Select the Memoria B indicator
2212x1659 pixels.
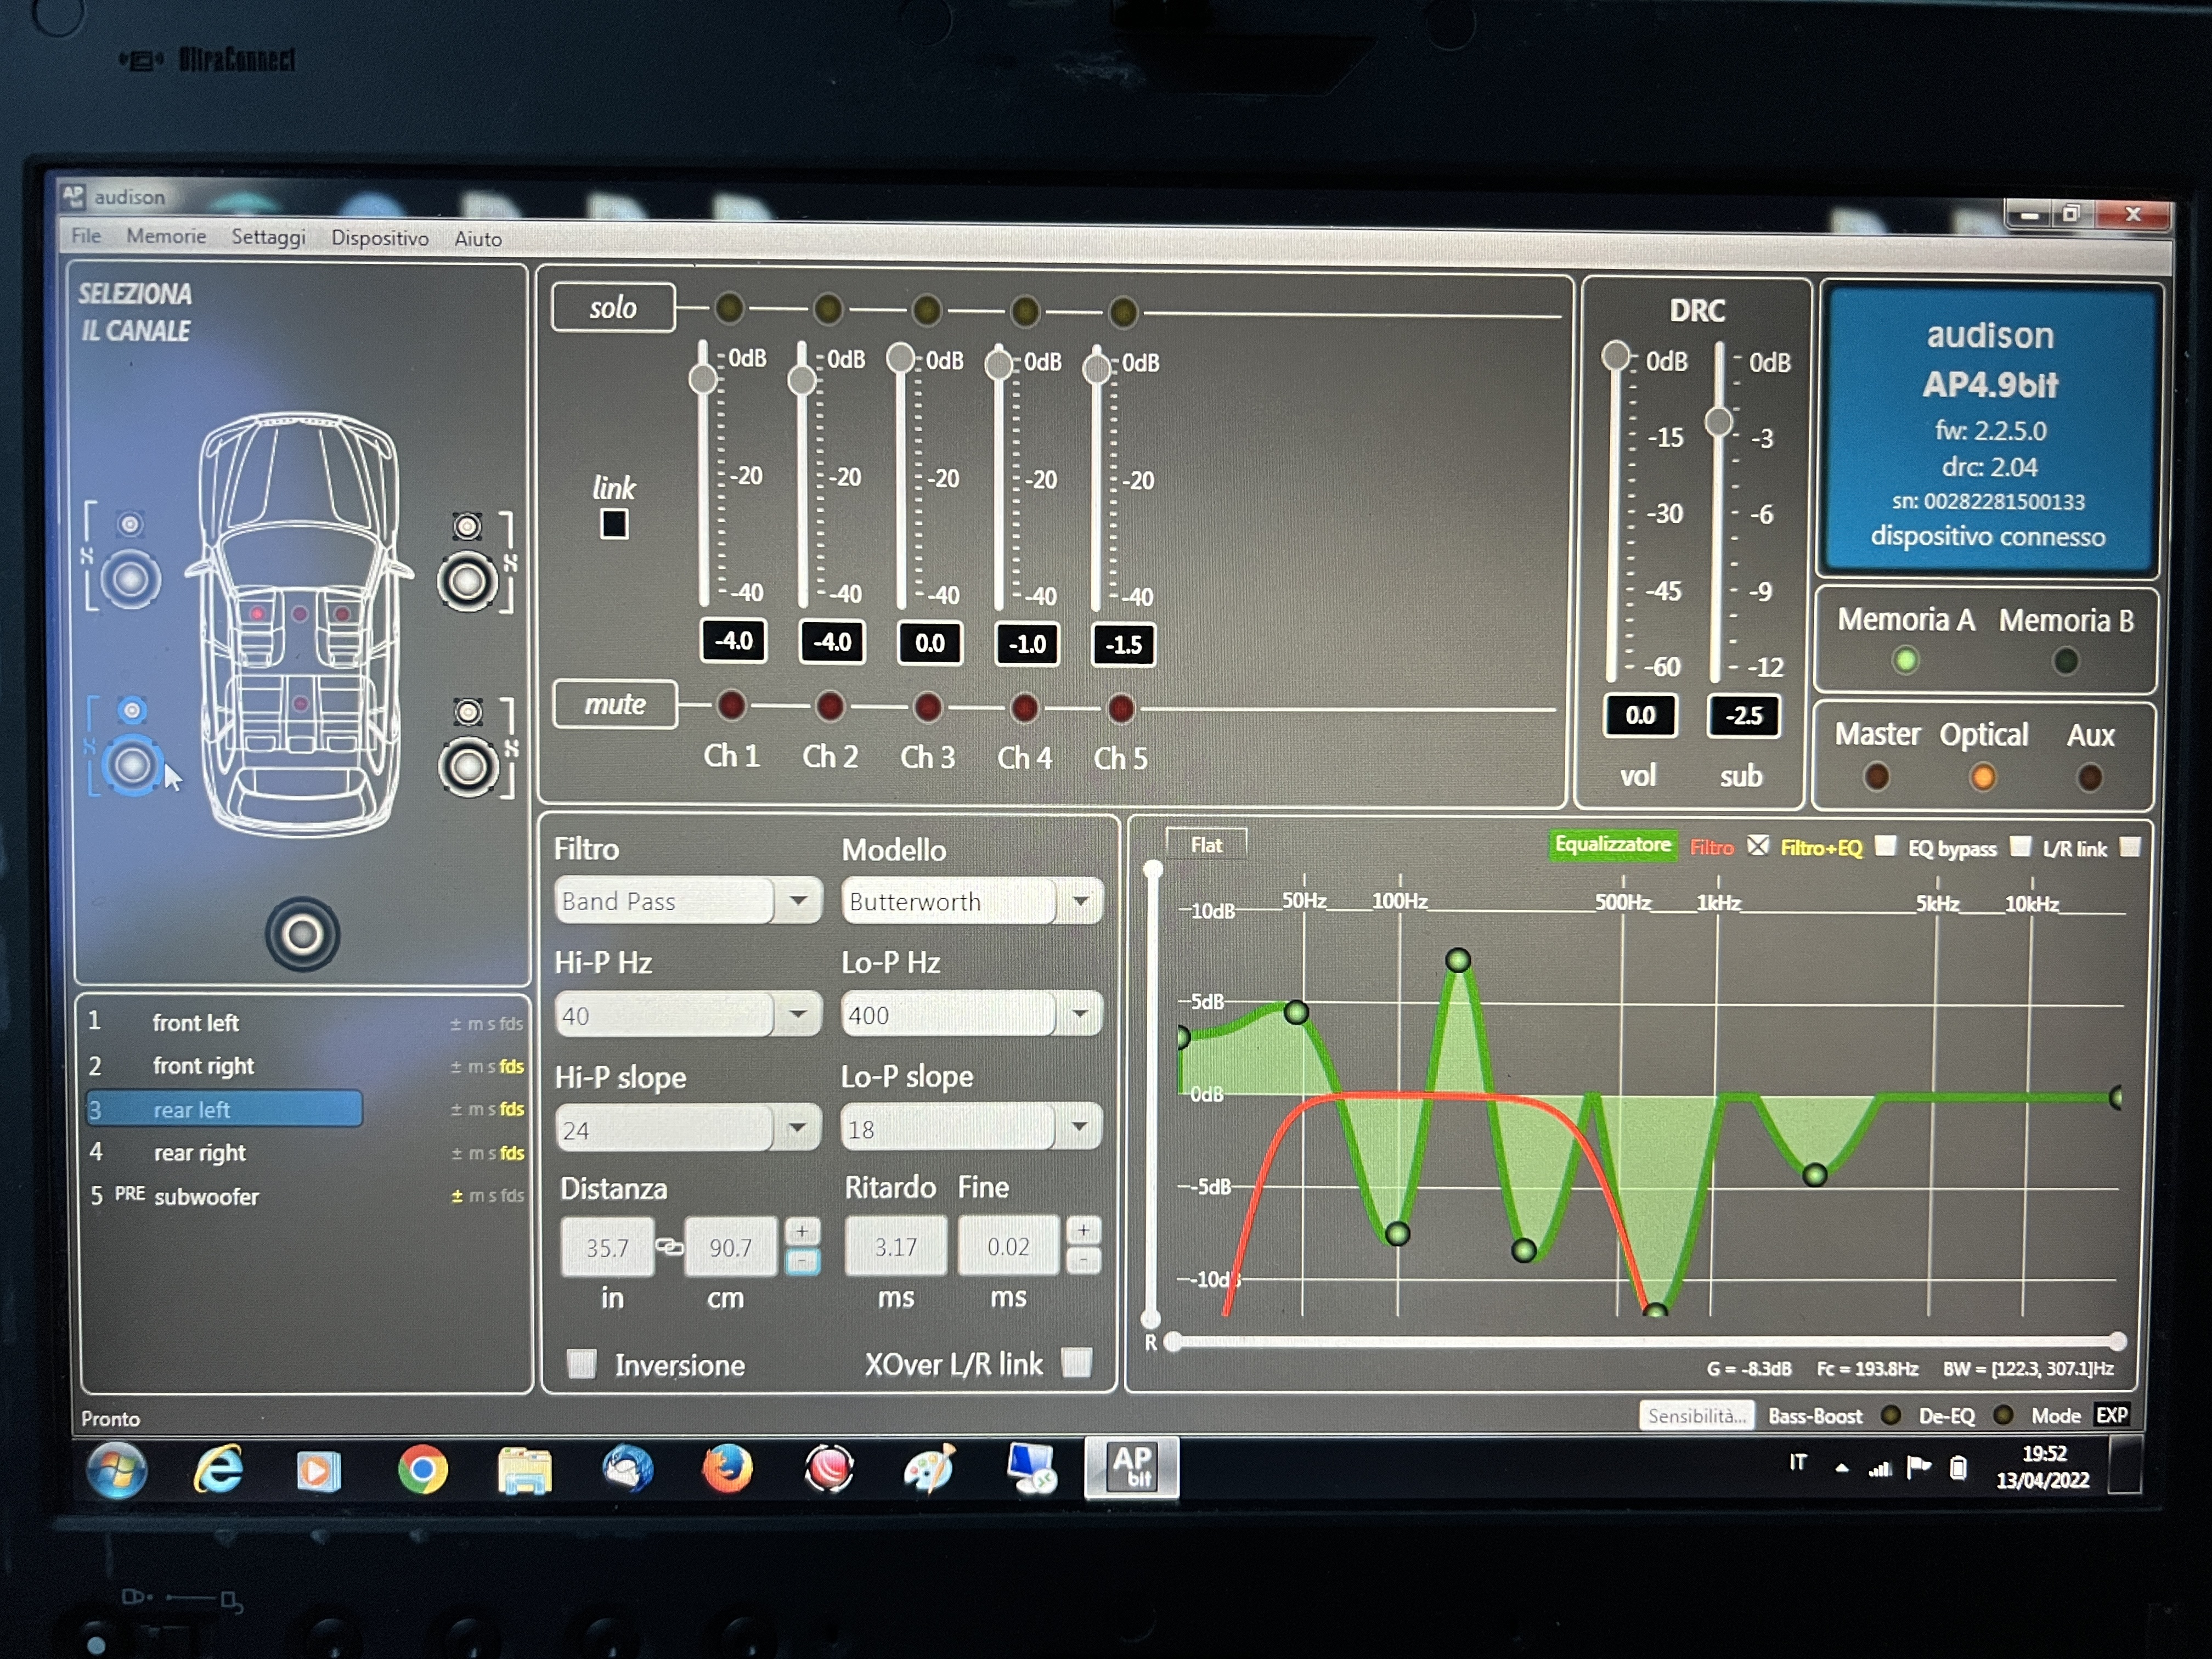click(x=2065, y=661)
